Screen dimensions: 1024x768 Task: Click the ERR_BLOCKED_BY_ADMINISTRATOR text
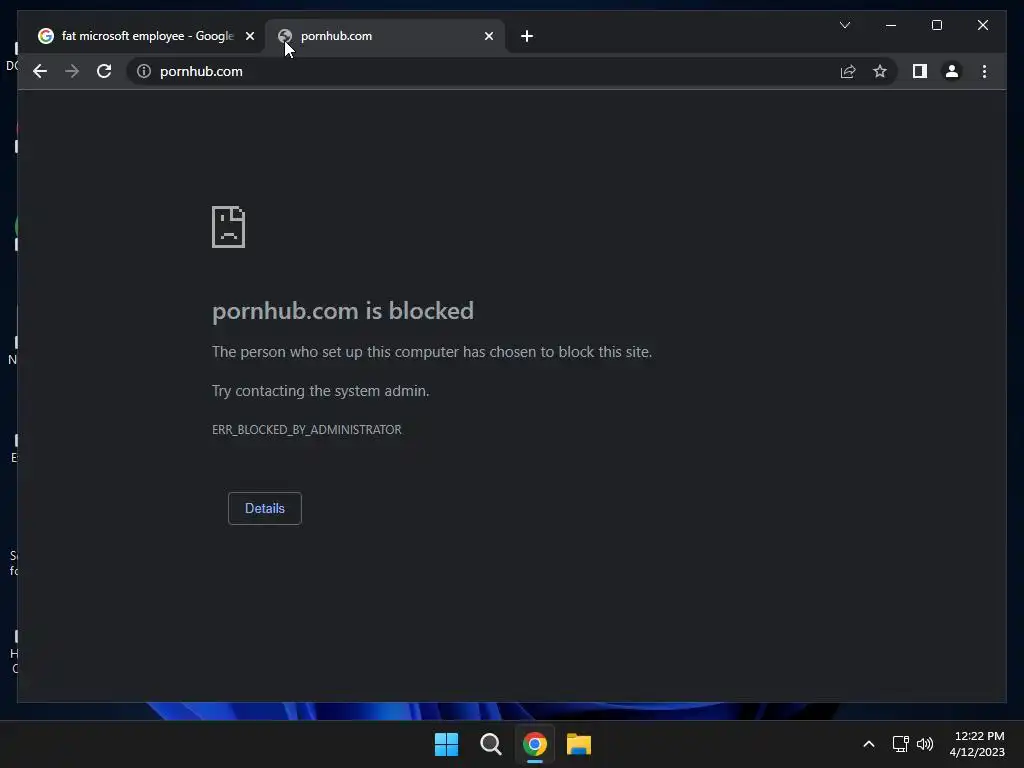tap(306, 430)
